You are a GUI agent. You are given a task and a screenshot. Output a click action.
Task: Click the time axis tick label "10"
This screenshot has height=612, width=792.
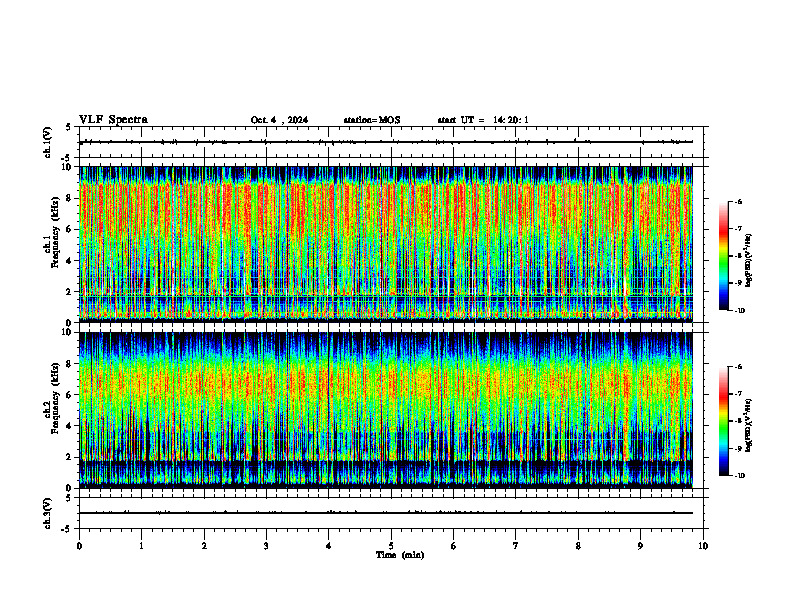click(703, 546)
